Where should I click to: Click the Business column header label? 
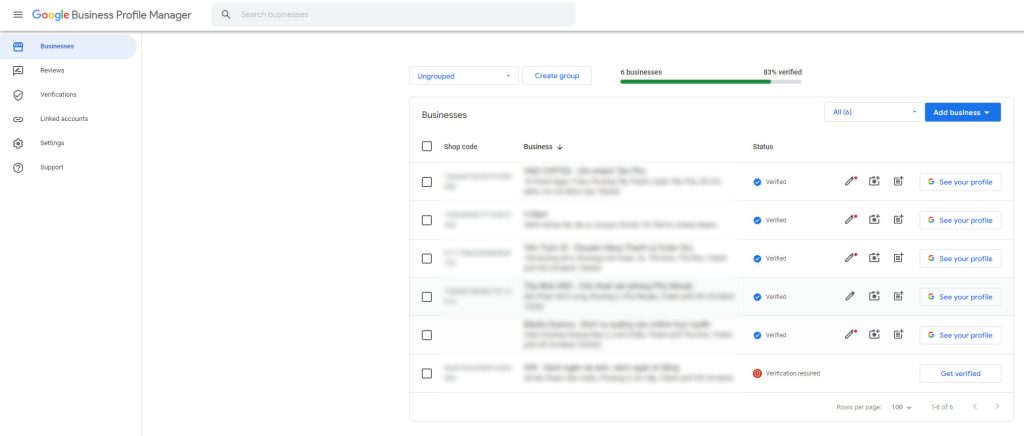tap(537, 147)
